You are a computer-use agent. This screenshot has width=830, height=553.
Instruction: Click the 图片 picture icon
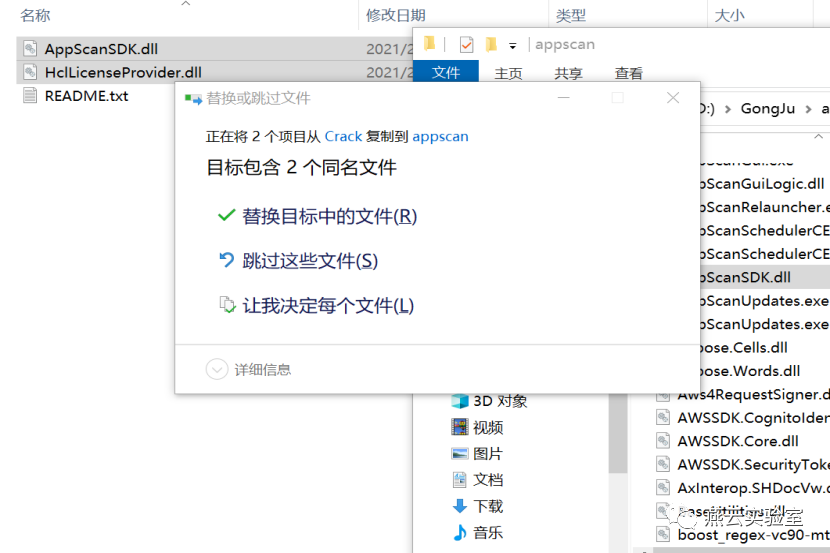point(460,454)
